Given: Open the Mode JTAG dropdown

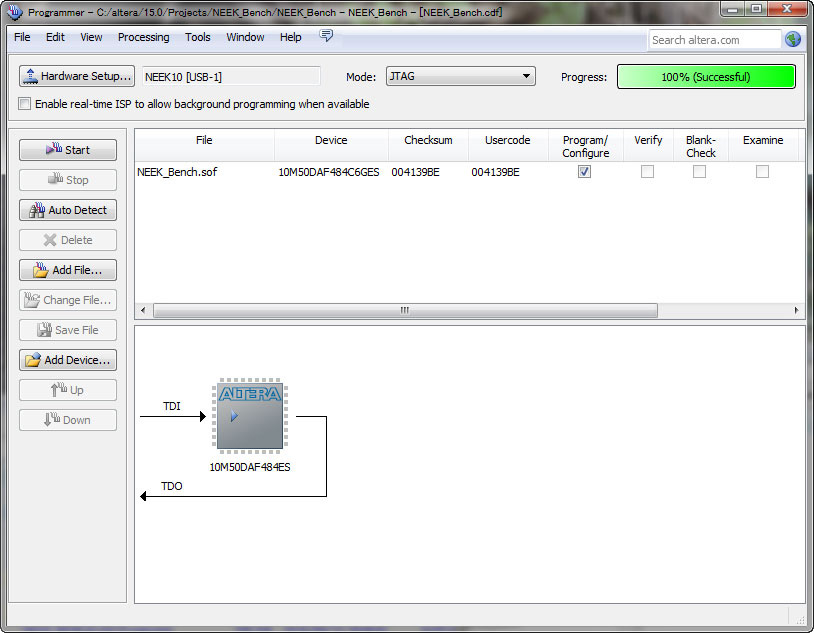Looking at the screenshot, I should pyautogui.click(x=460, y=76).
